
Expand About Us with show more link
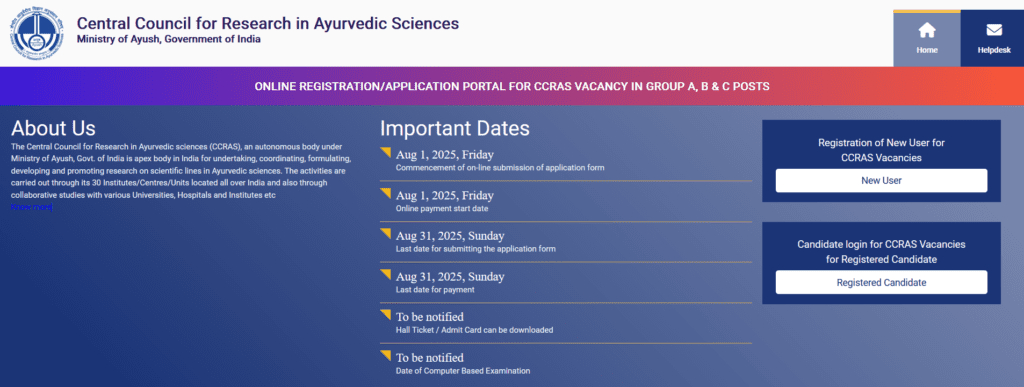coord(31,207)
